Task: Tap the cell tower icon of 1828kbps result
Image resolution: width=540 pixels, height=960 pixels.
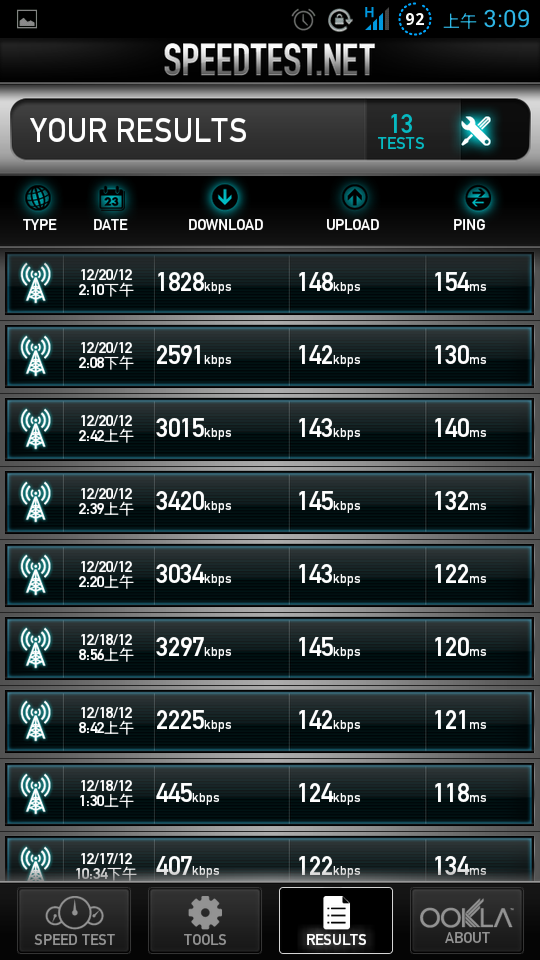Action: pos(36,283)
